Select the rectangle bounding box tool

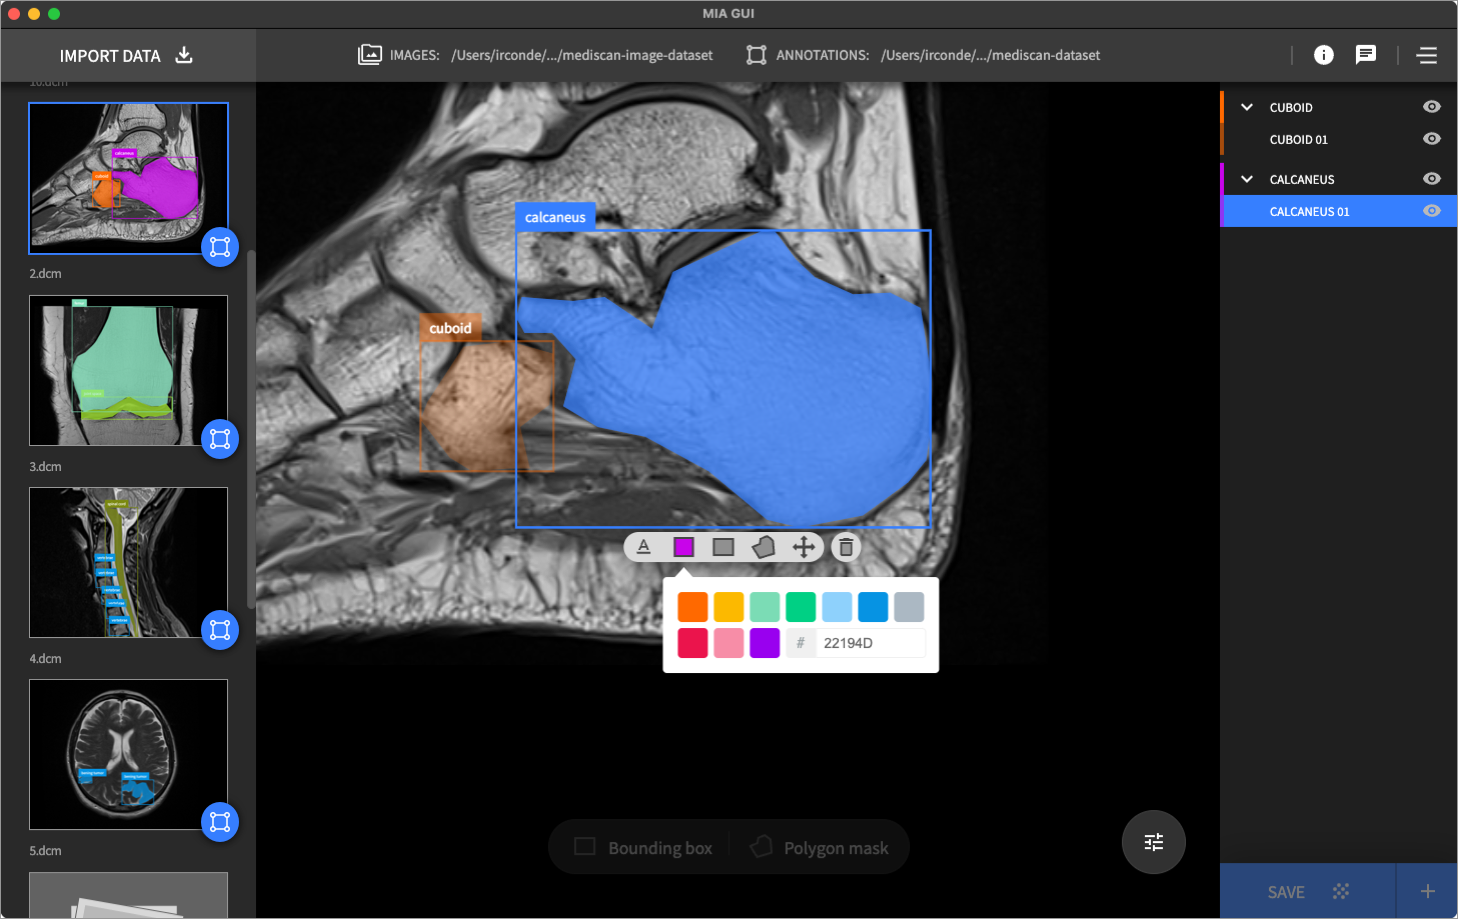[x=723, y=547]
